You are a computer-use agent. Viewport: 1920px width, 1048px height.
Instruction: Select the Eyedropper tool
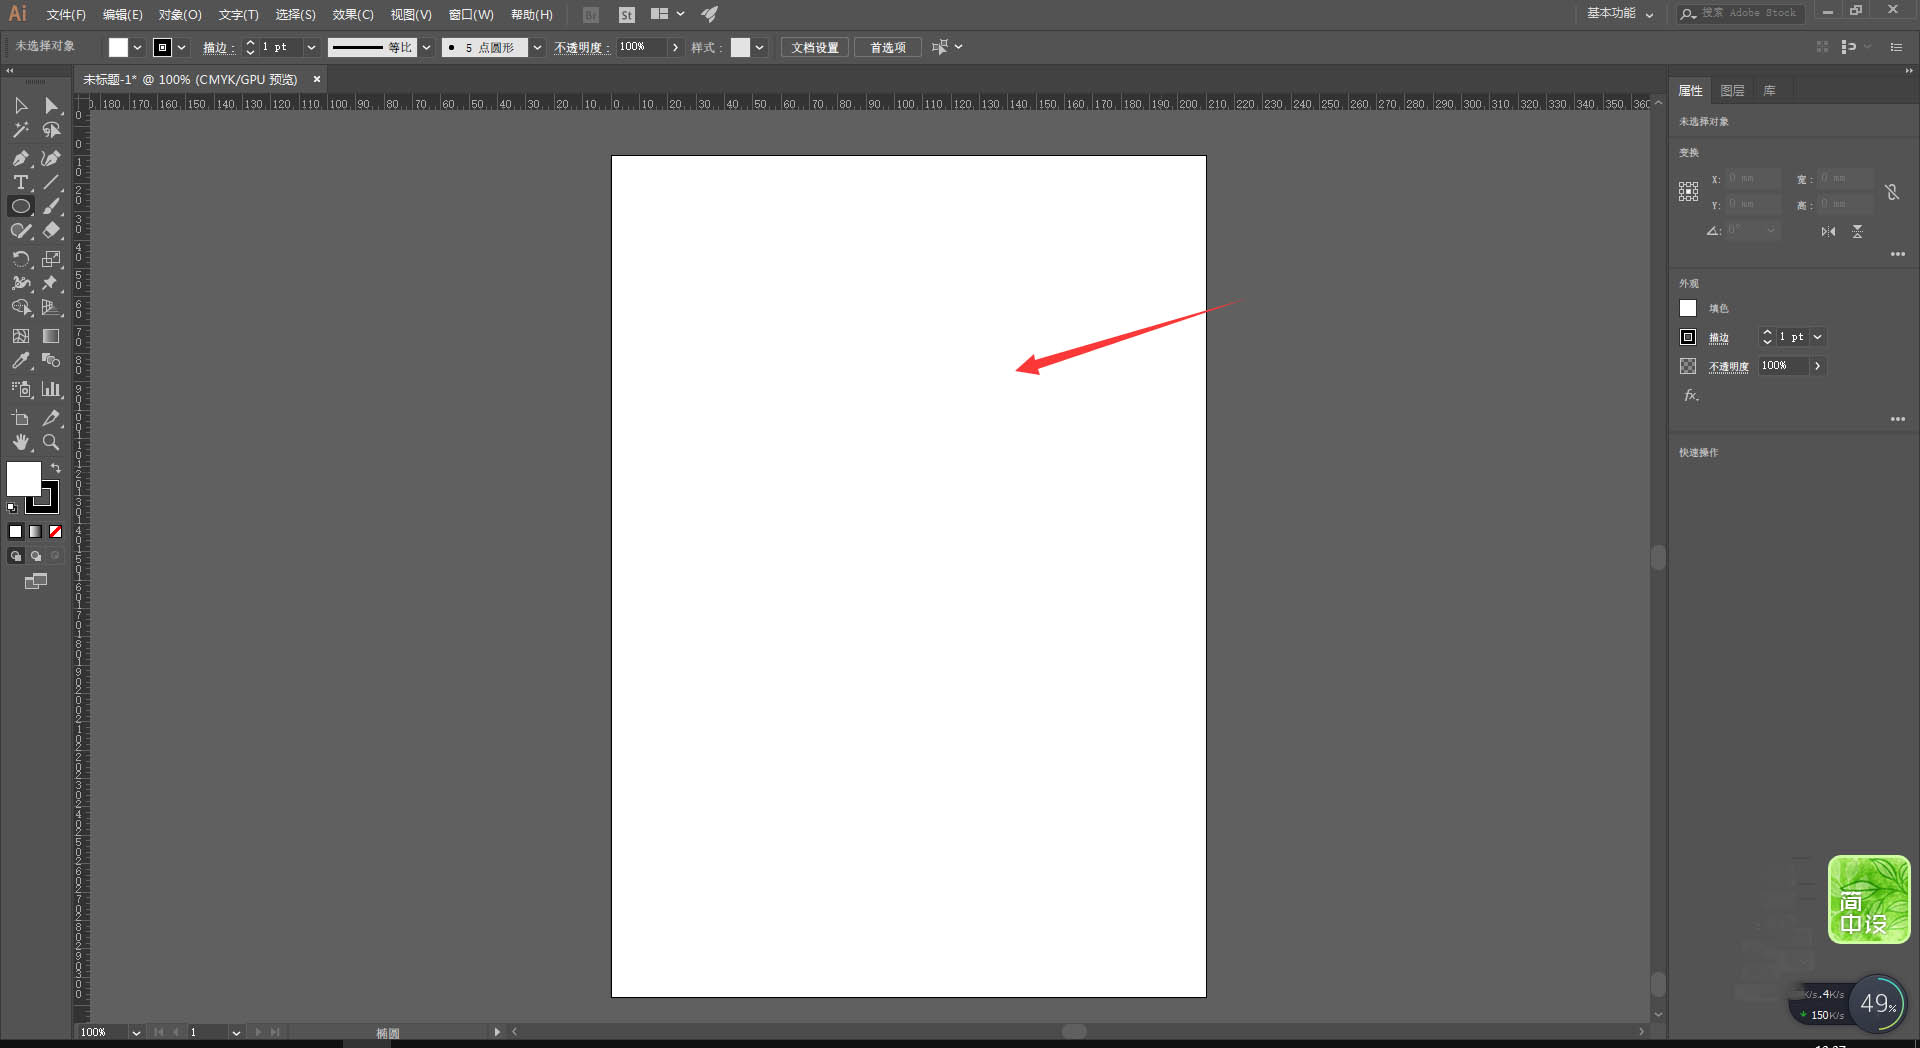point(20,361)
